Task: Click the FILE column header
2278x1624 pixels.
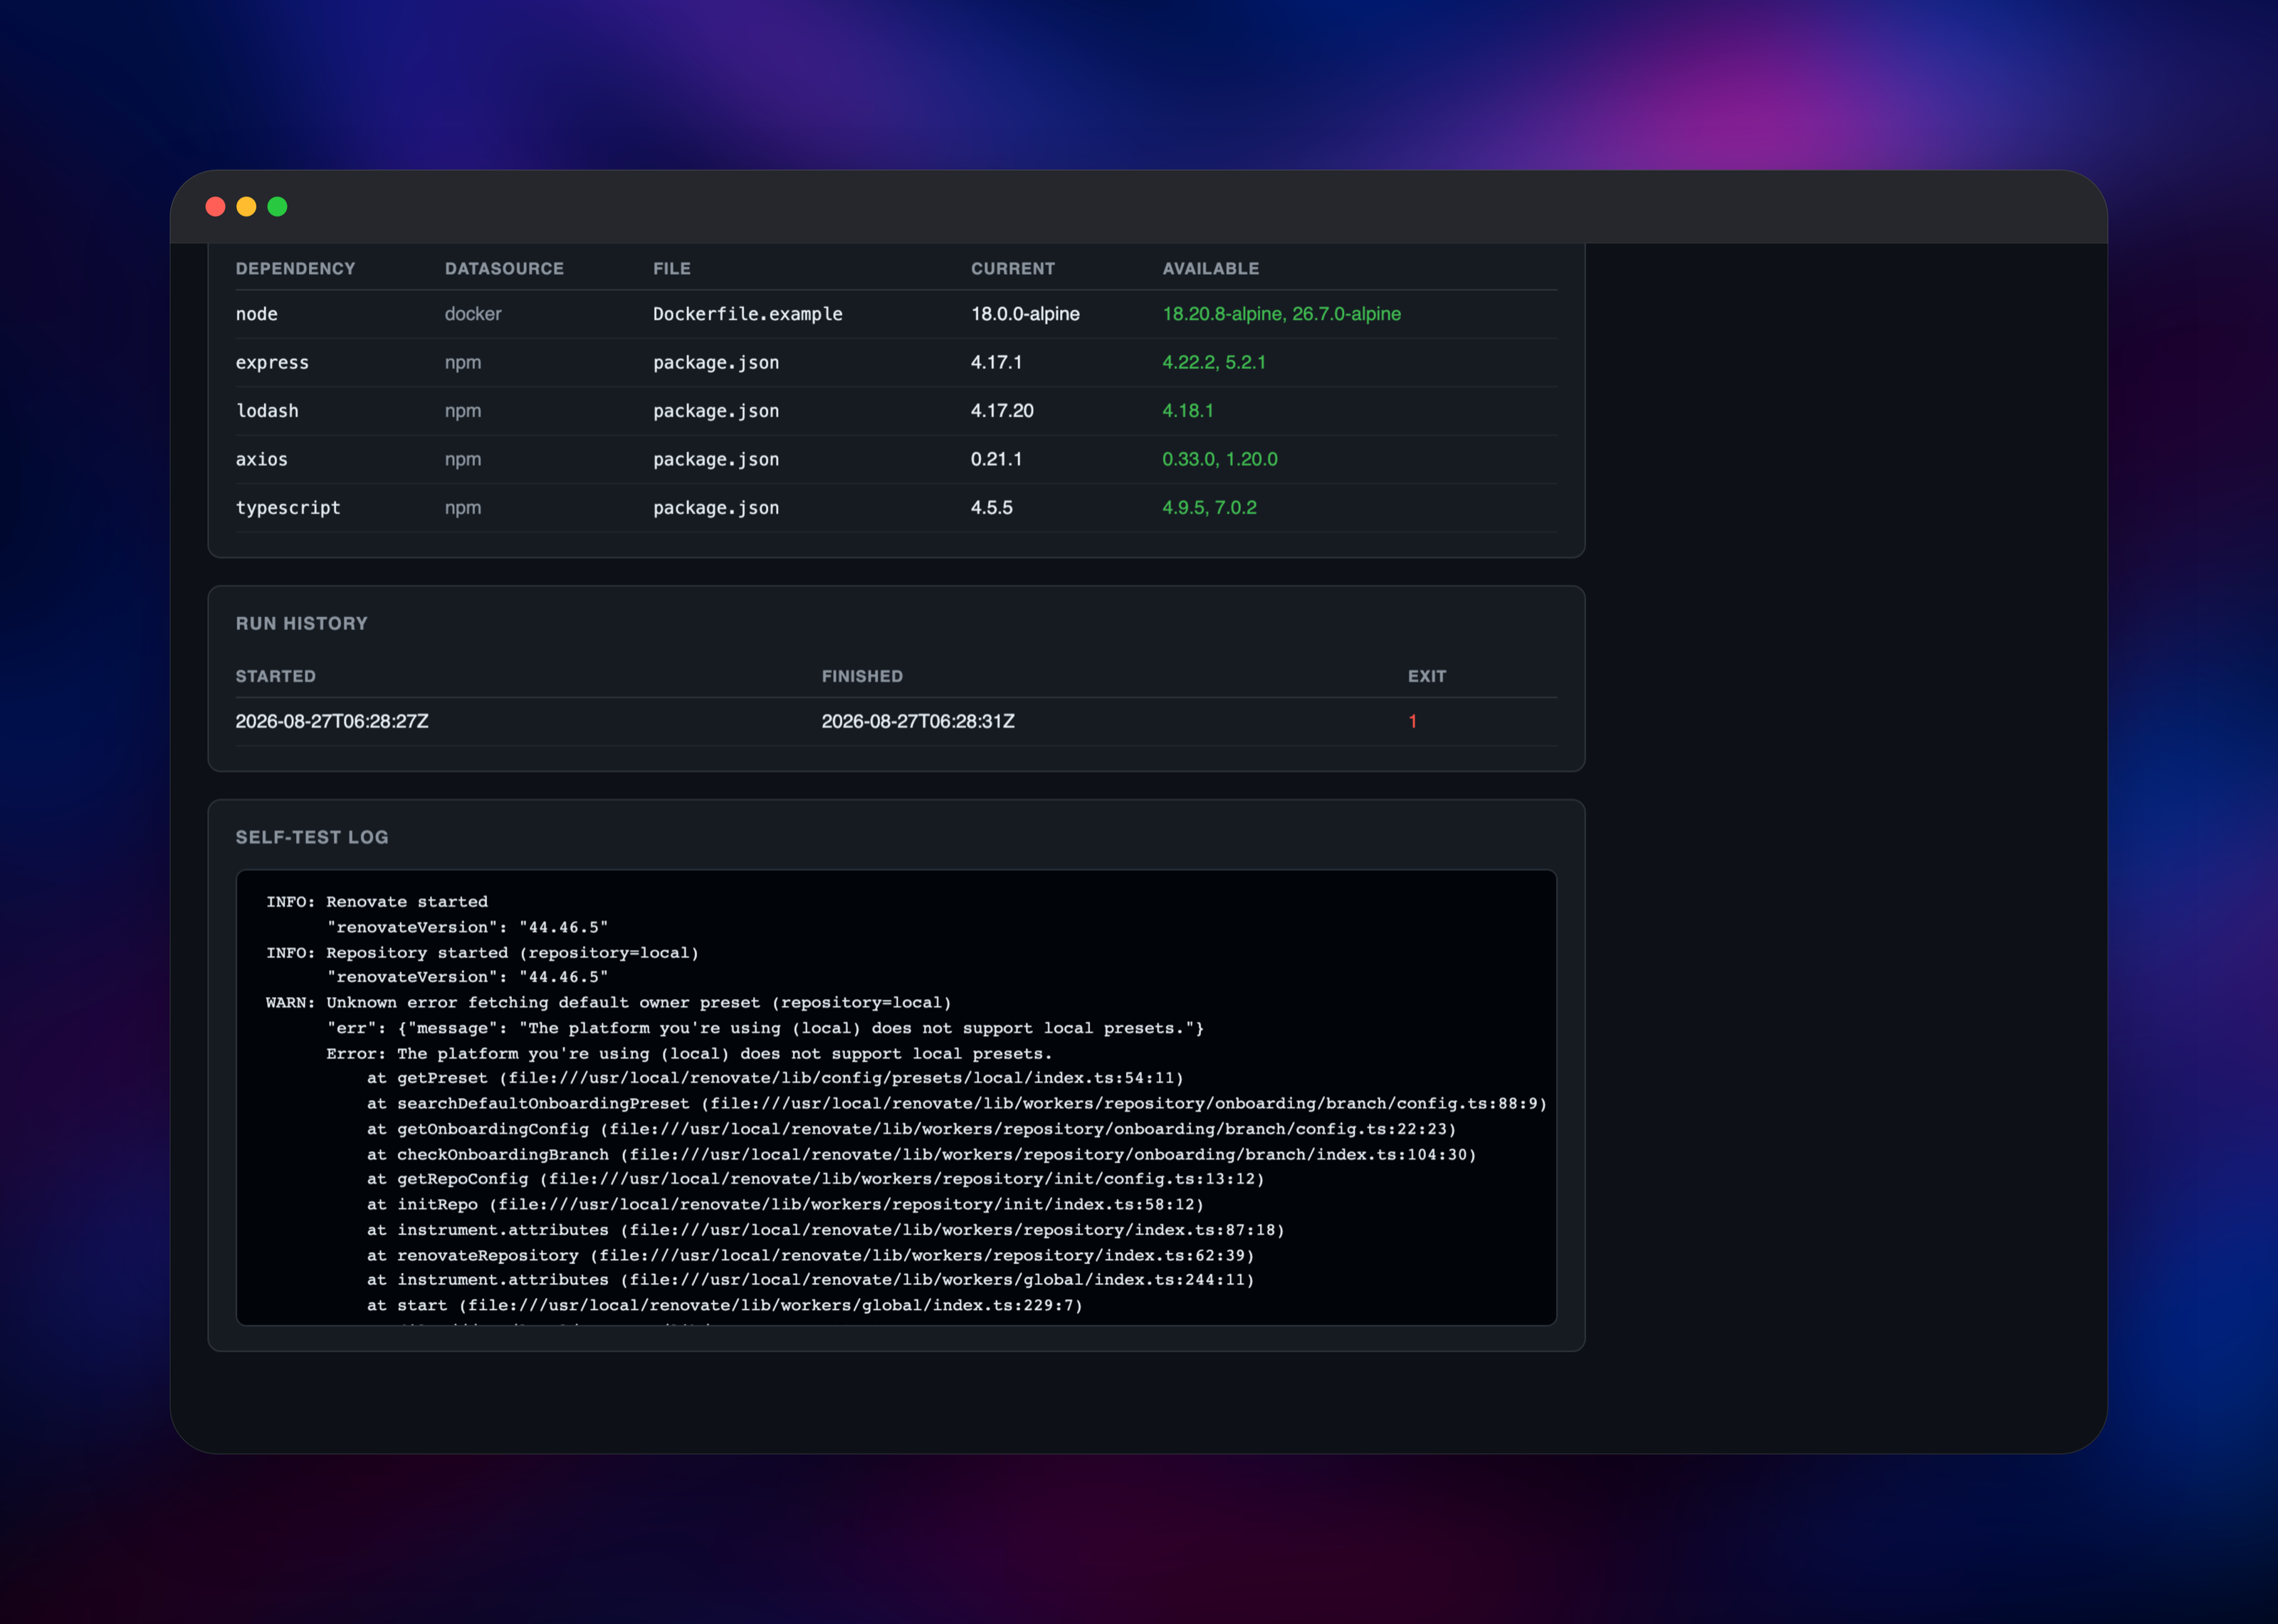Action: [672, 269]
